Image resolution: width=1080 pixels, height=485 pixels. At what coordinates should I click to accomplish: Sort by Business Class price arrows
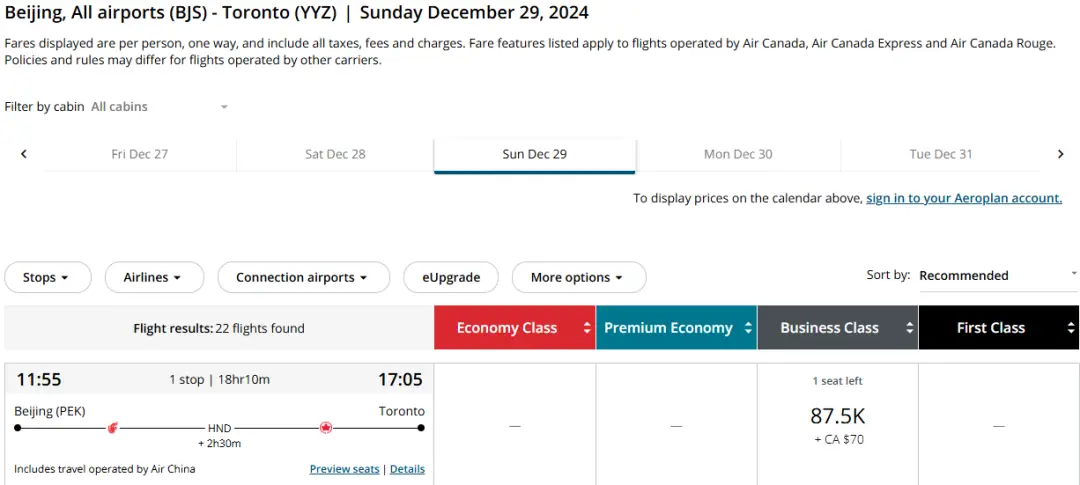click(x=909, y=328)
